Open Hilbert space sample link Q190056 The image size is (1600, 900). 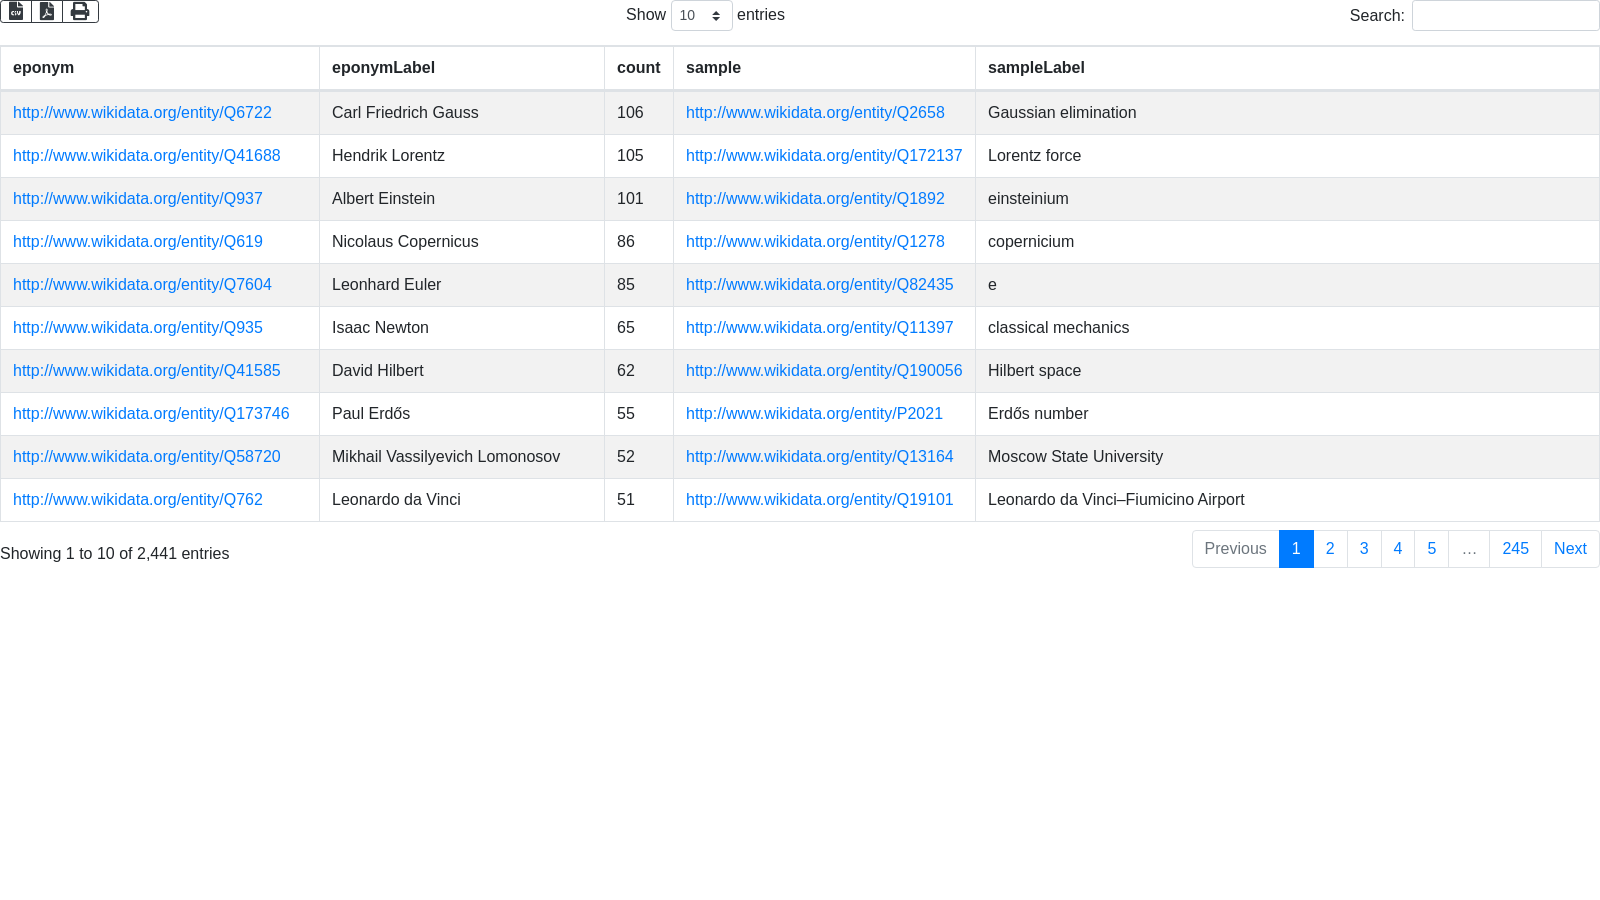(x=824, y=371)
